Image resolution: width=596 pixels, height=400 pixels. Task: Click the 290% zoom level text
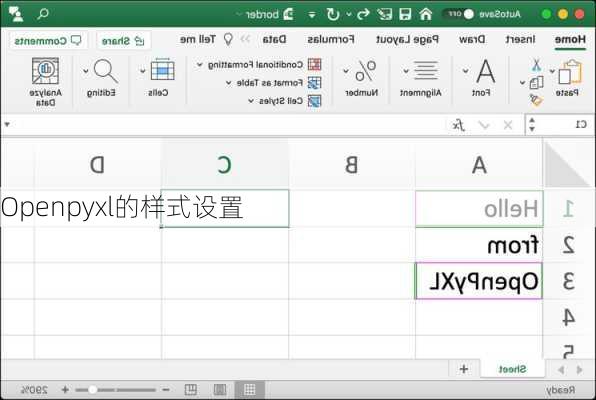34,390
